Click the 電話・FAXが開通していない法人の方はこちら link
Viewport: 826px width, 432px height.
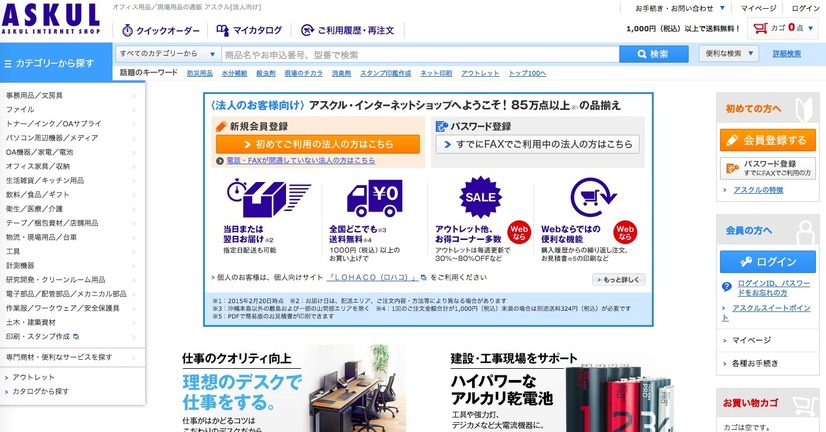pyautogui.click(x=301, y=160)
